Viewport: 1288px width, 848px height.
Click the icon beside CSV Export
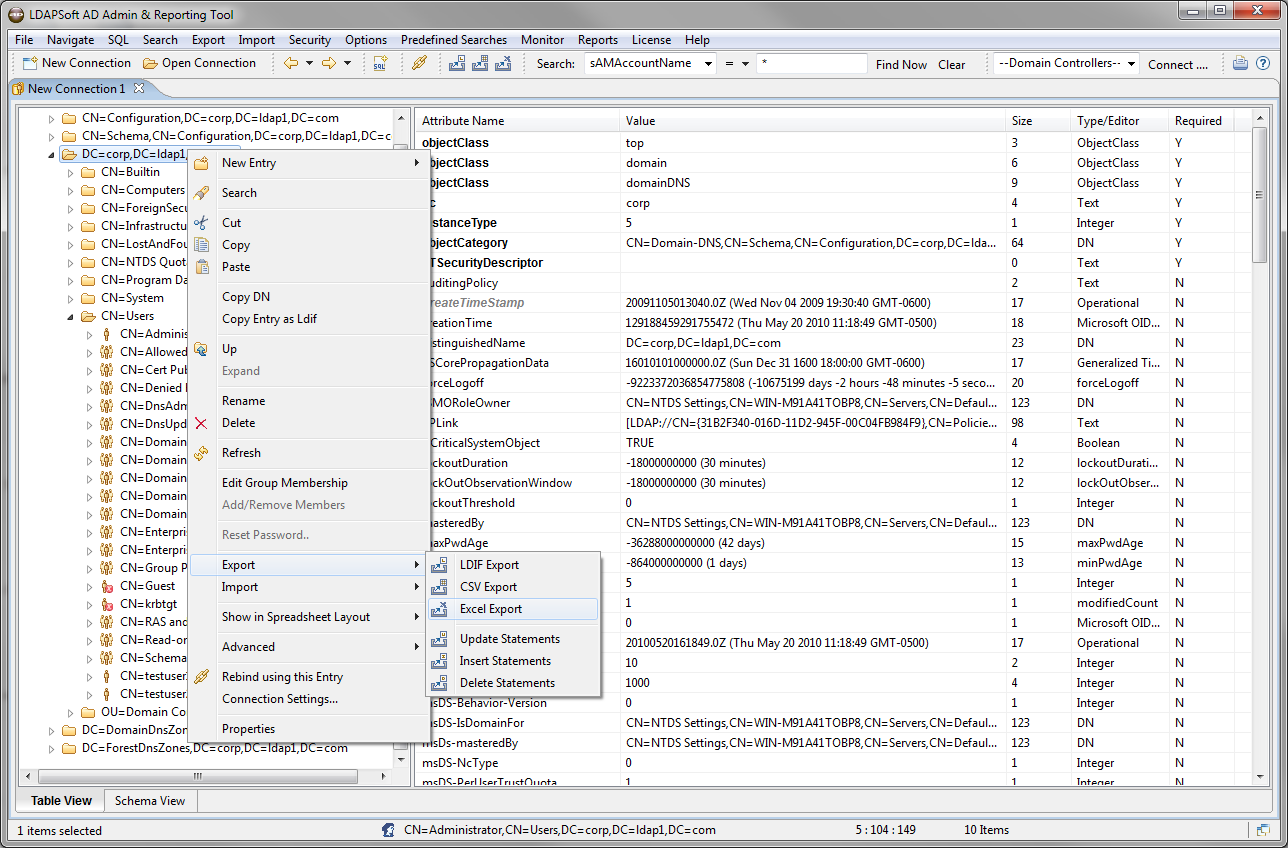coord(439,587)
